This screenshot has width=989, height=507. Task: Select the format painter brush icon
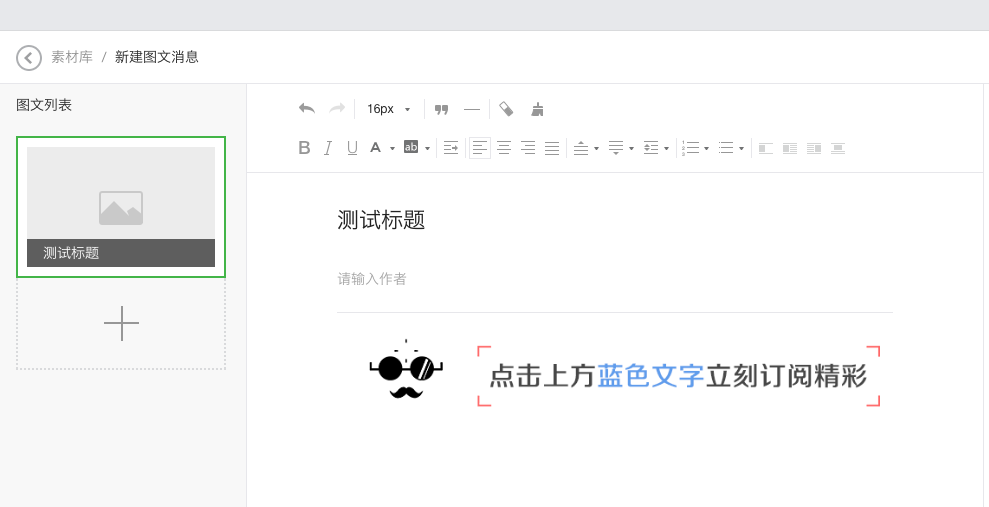(506, 109)
